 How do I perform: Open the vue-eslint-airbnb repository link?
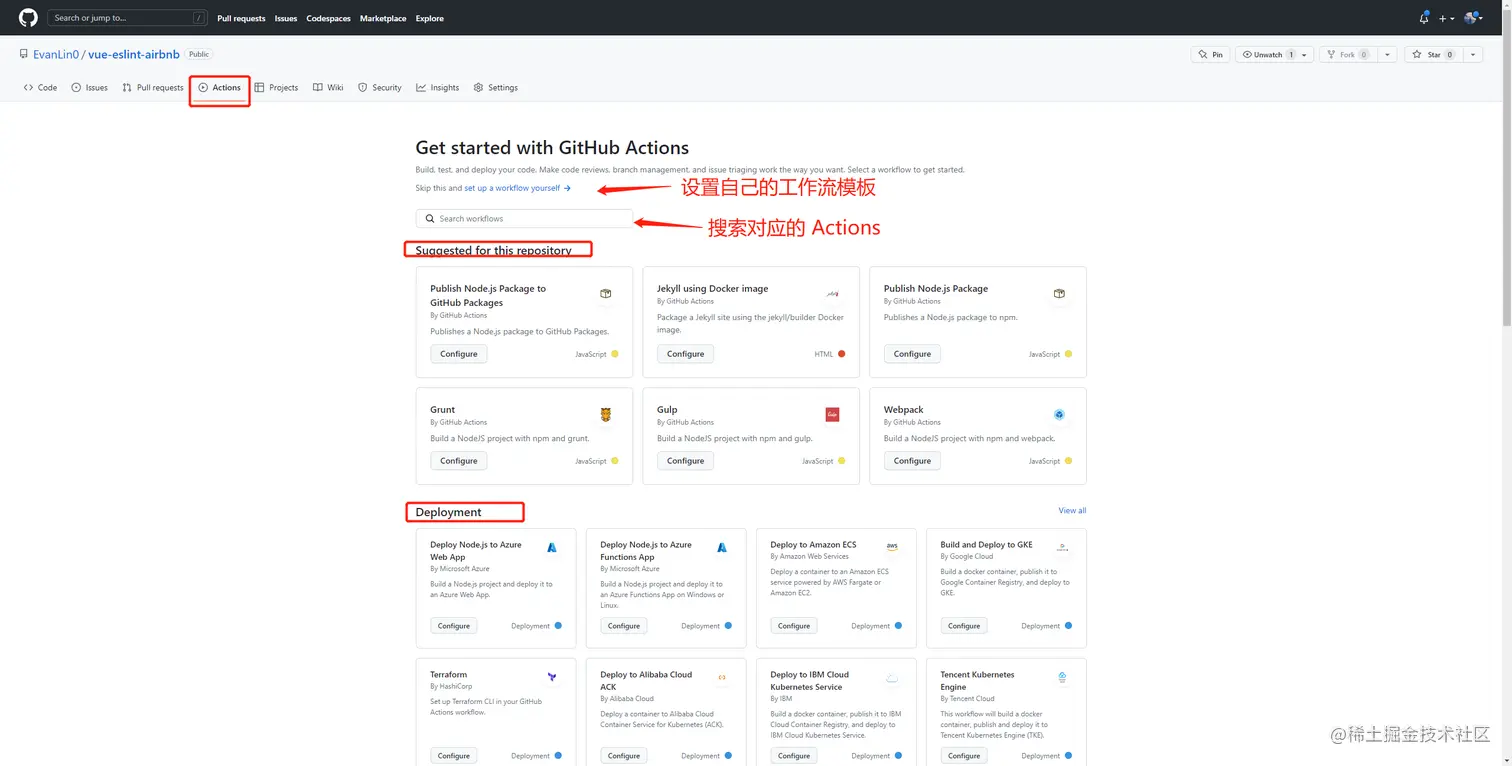point(134,54)
